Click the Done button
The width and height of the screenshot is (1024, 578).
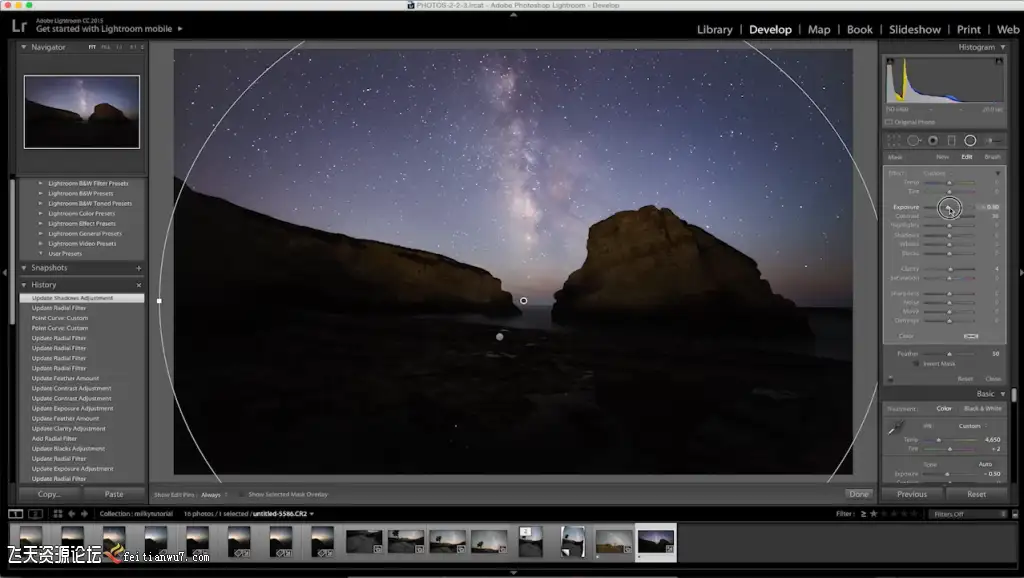[859, 494]
